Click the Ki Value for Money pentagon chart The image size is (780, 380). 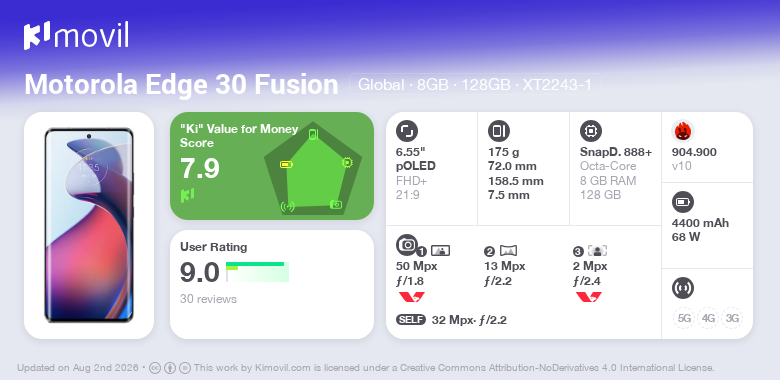[x=312, y=168]
